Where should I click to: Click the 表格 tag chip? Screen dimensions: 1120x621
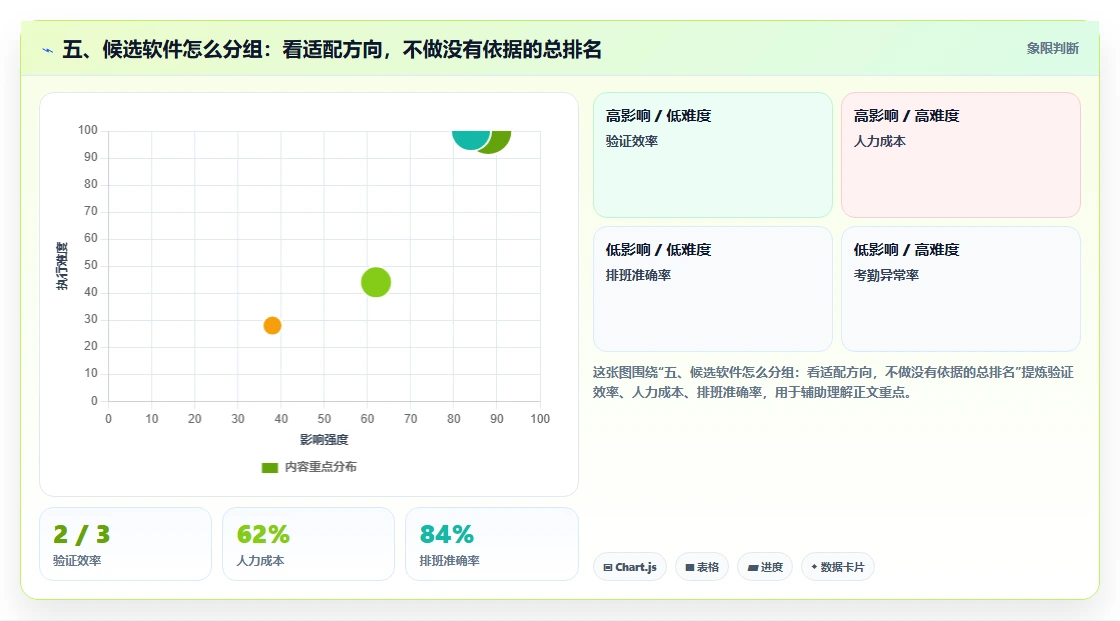702,567
